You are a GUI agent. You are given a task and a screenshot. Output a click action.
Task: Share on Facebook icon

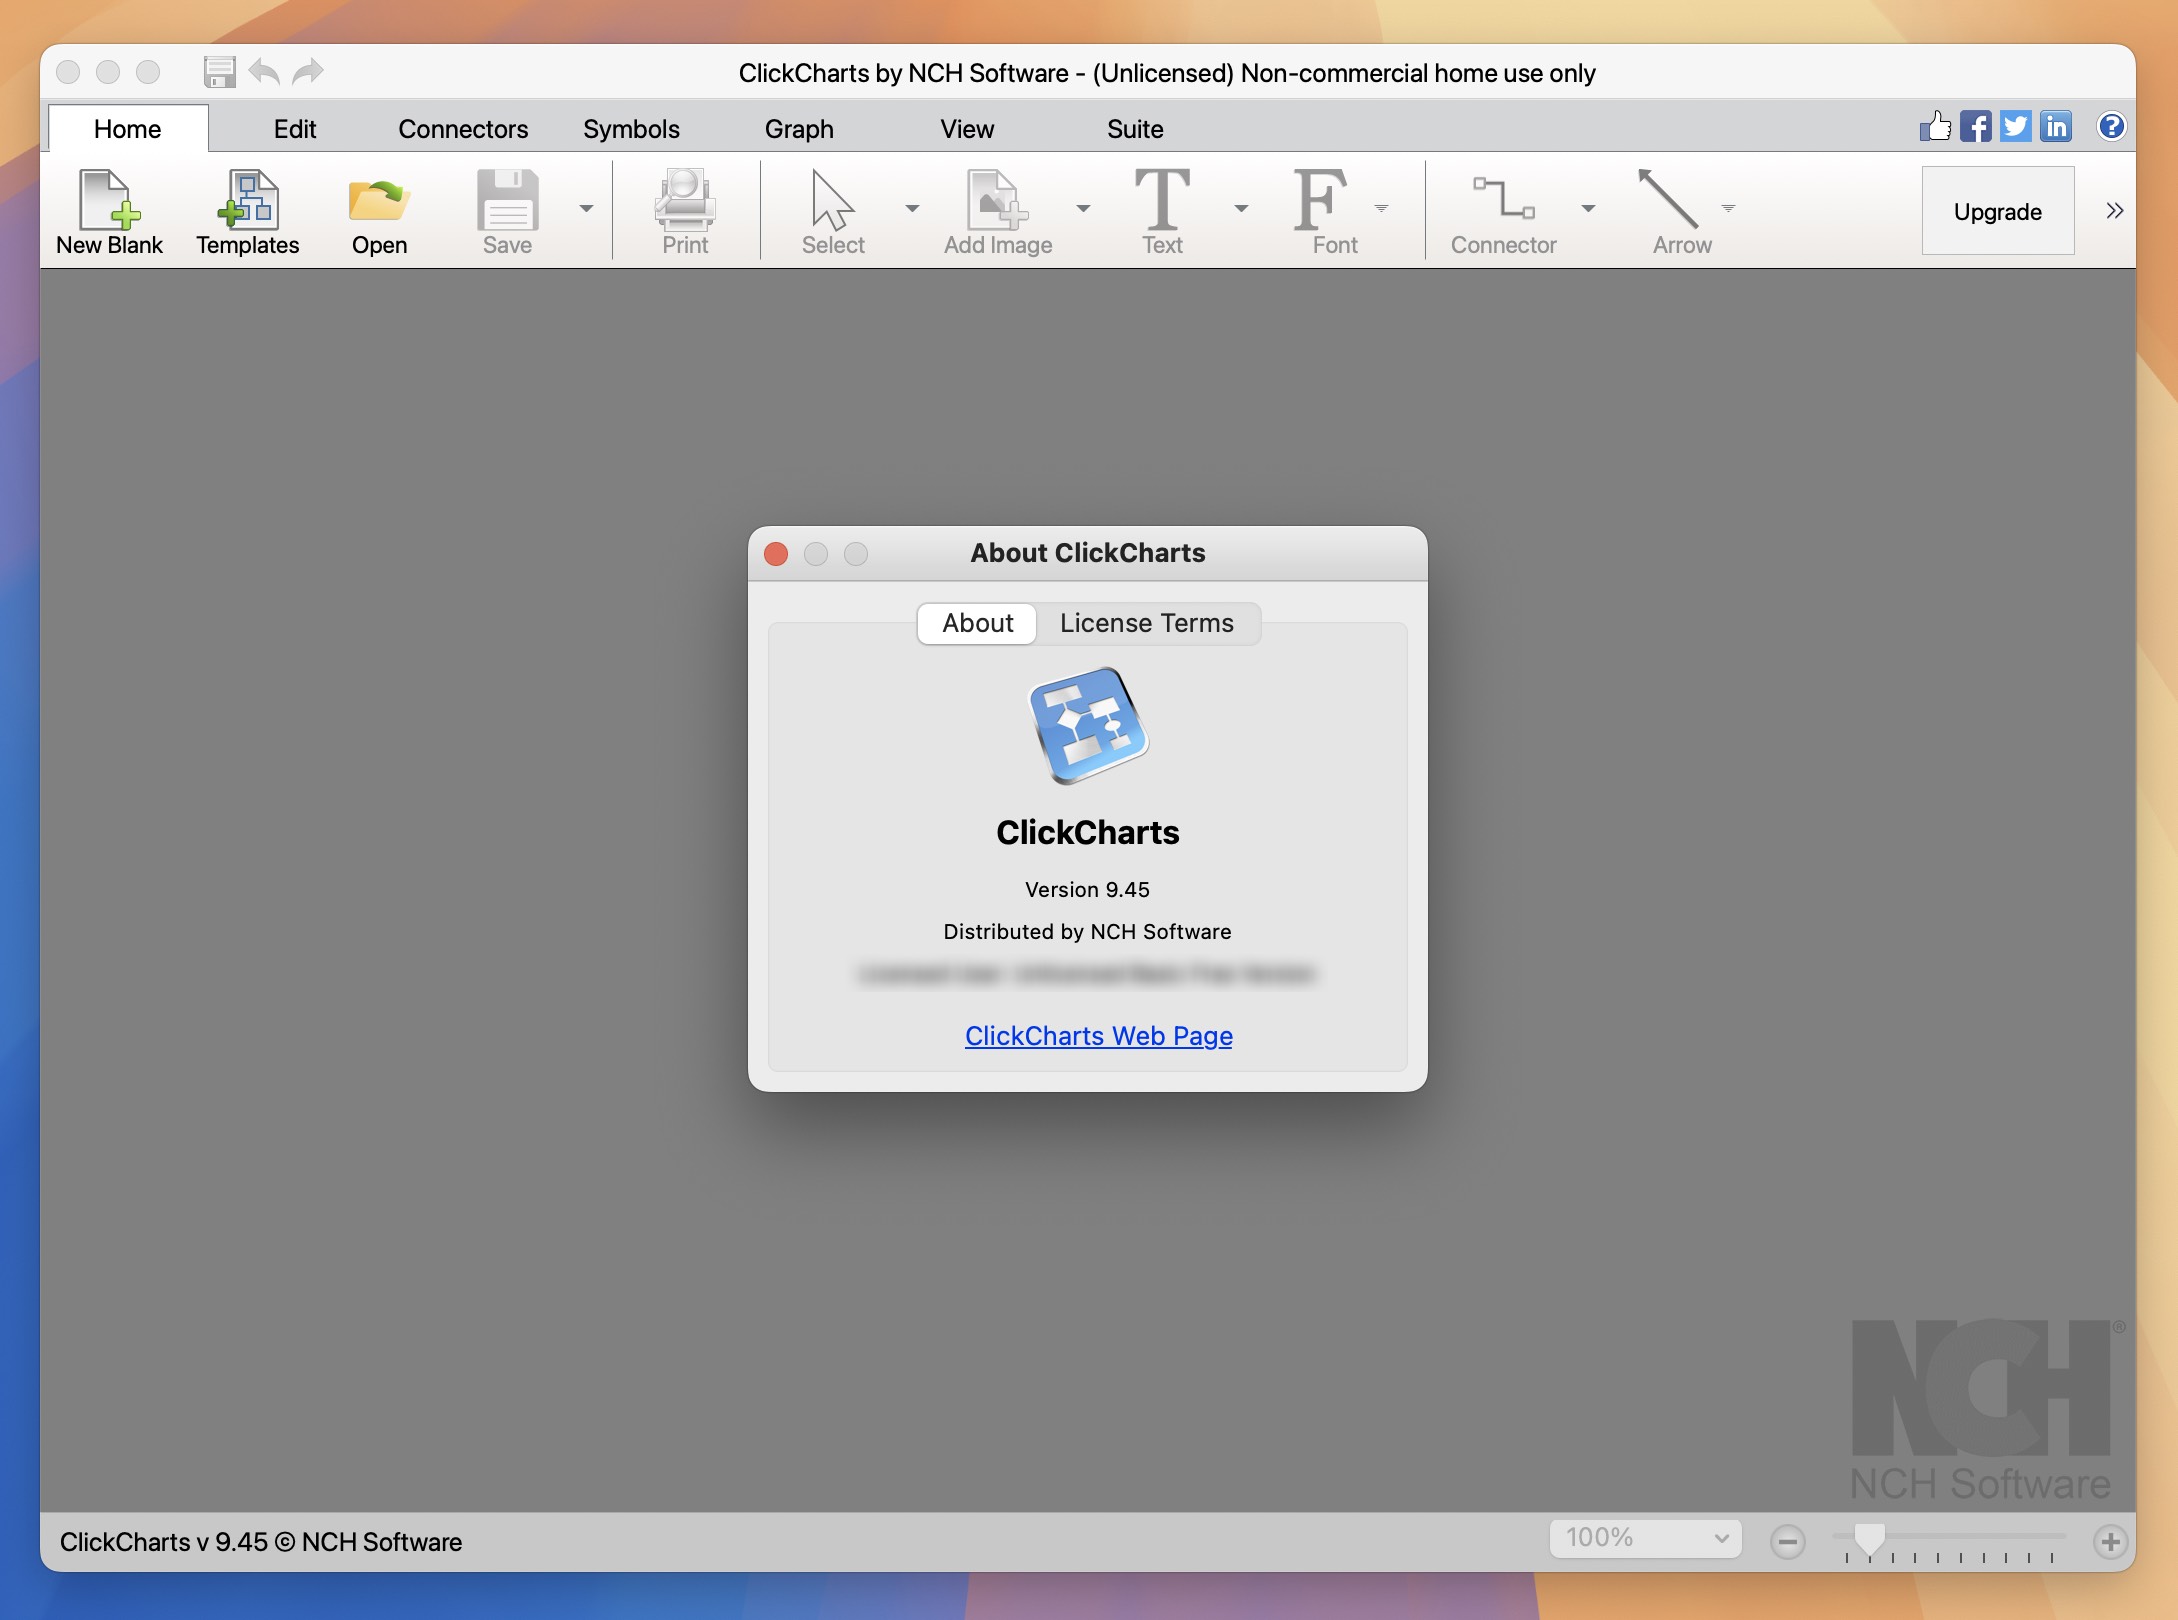[1975, 126]
